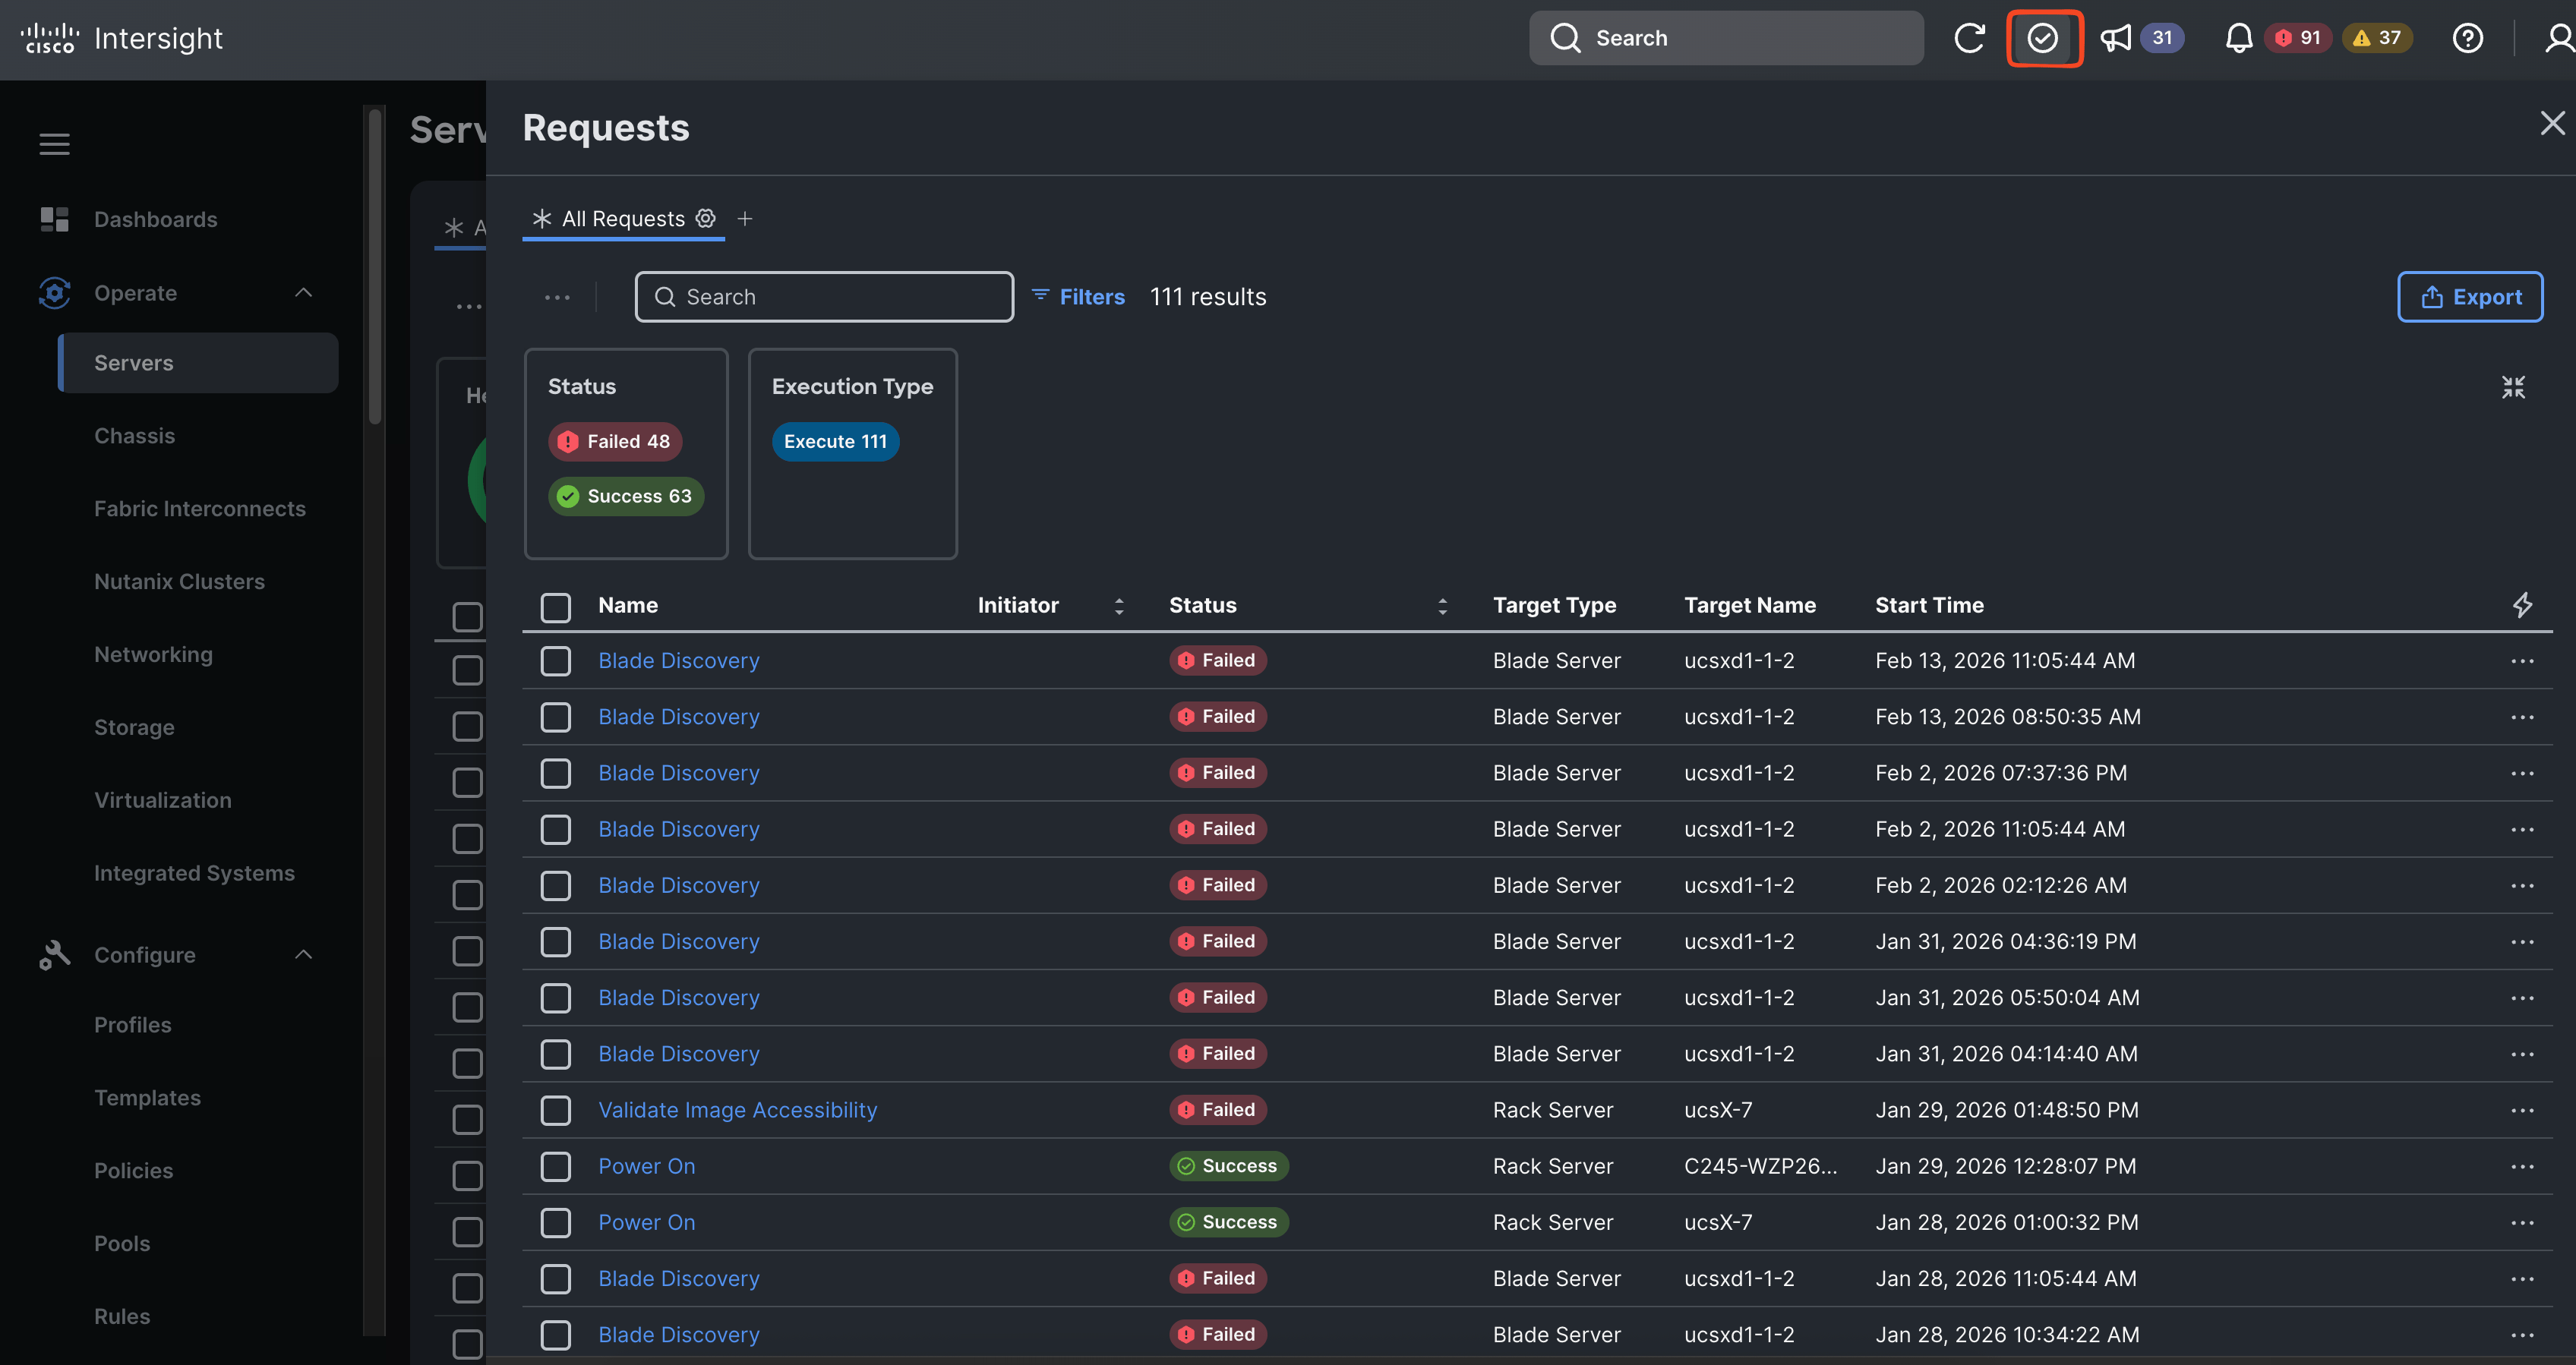Open the alarms bell icon

tap(2238, 38)
